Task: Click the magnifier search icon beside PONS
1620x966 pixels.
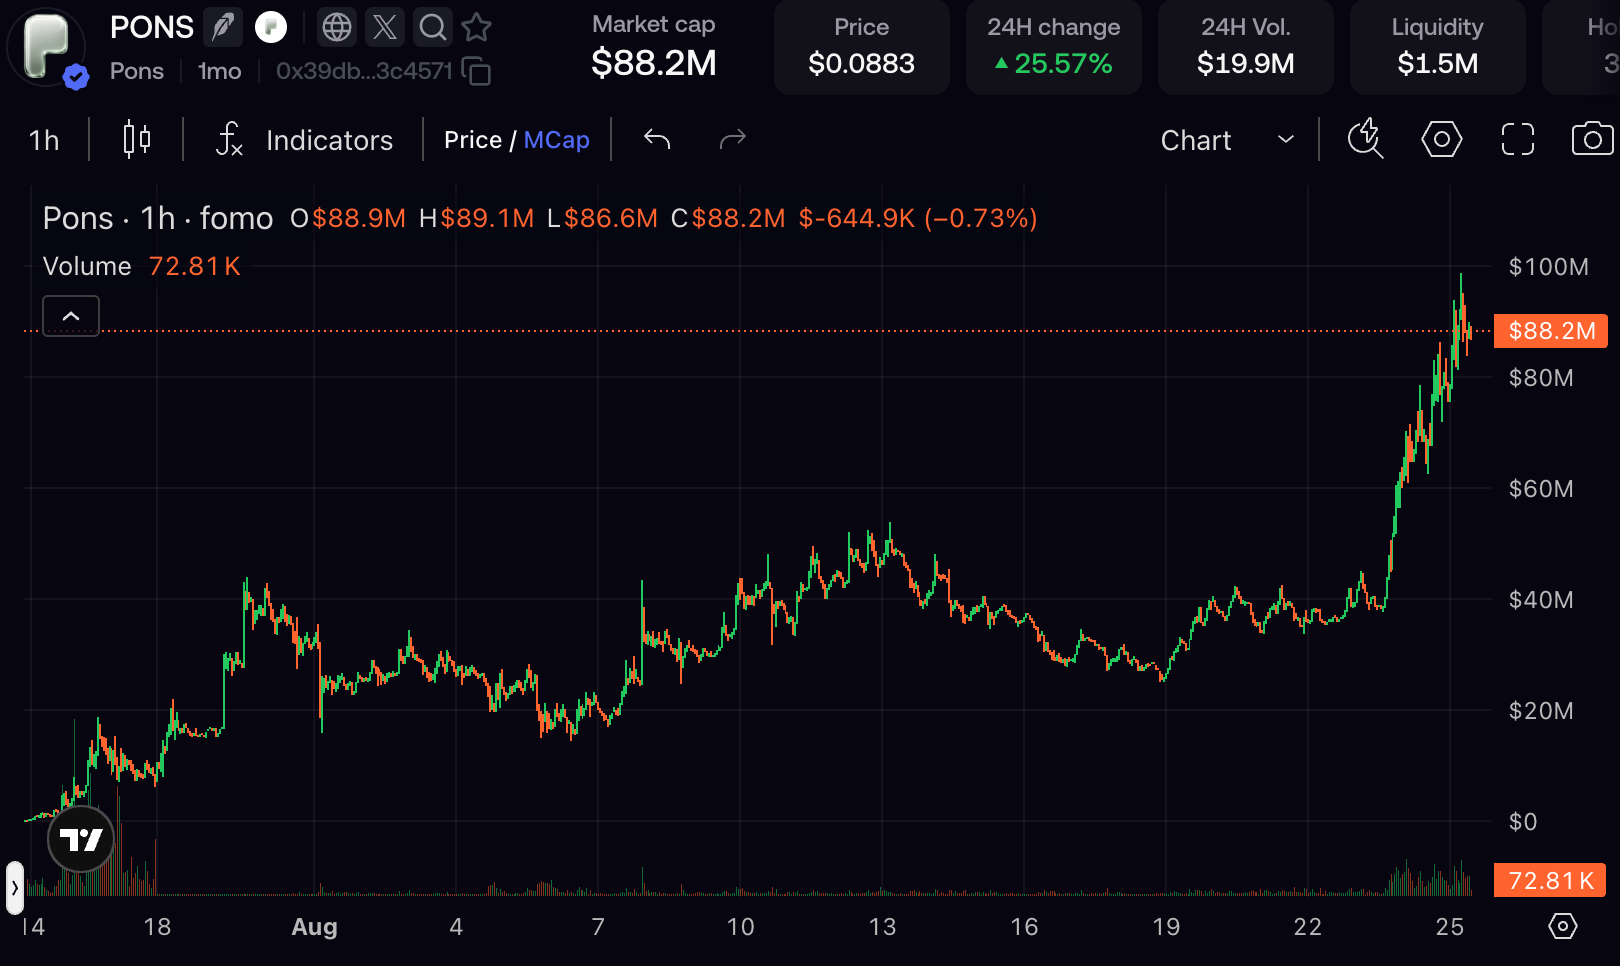Action: click(x=433, y=27)
